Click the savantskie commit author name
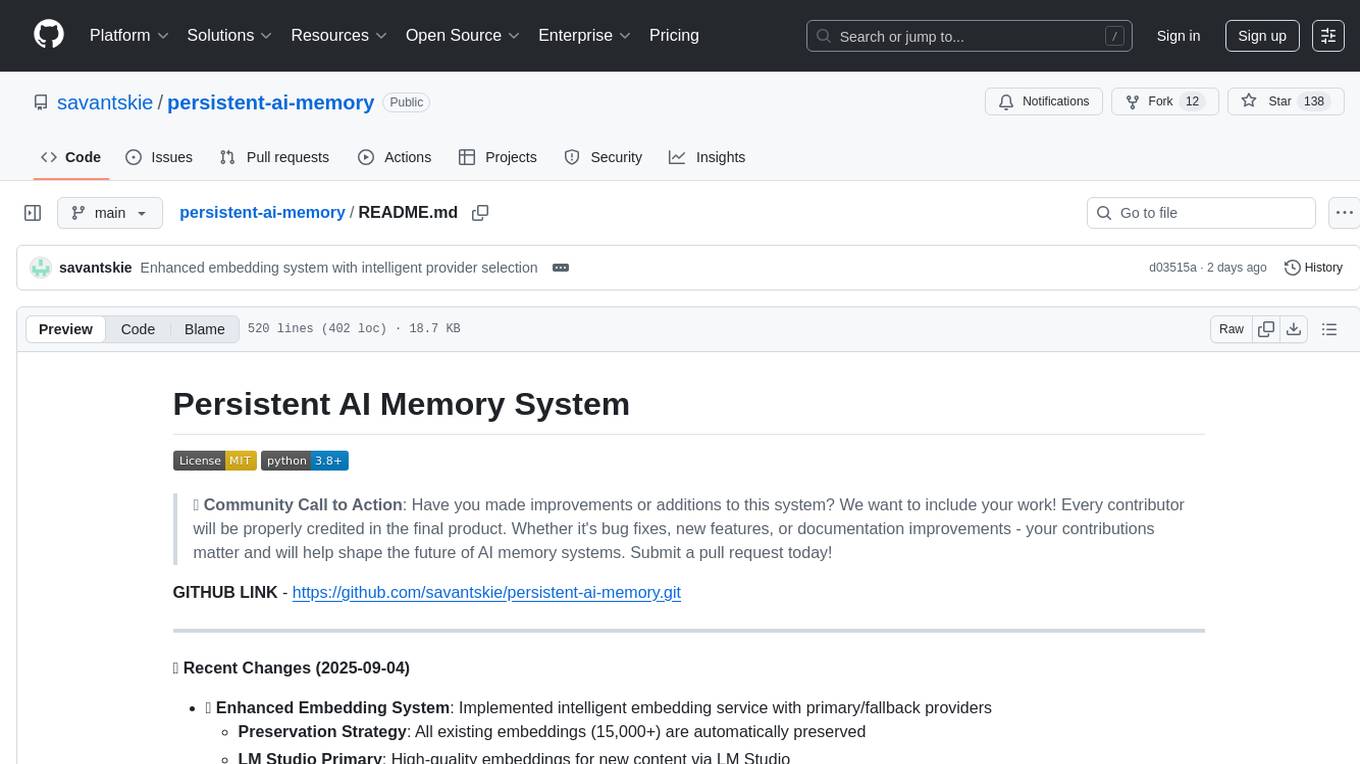 pos(95,268)
